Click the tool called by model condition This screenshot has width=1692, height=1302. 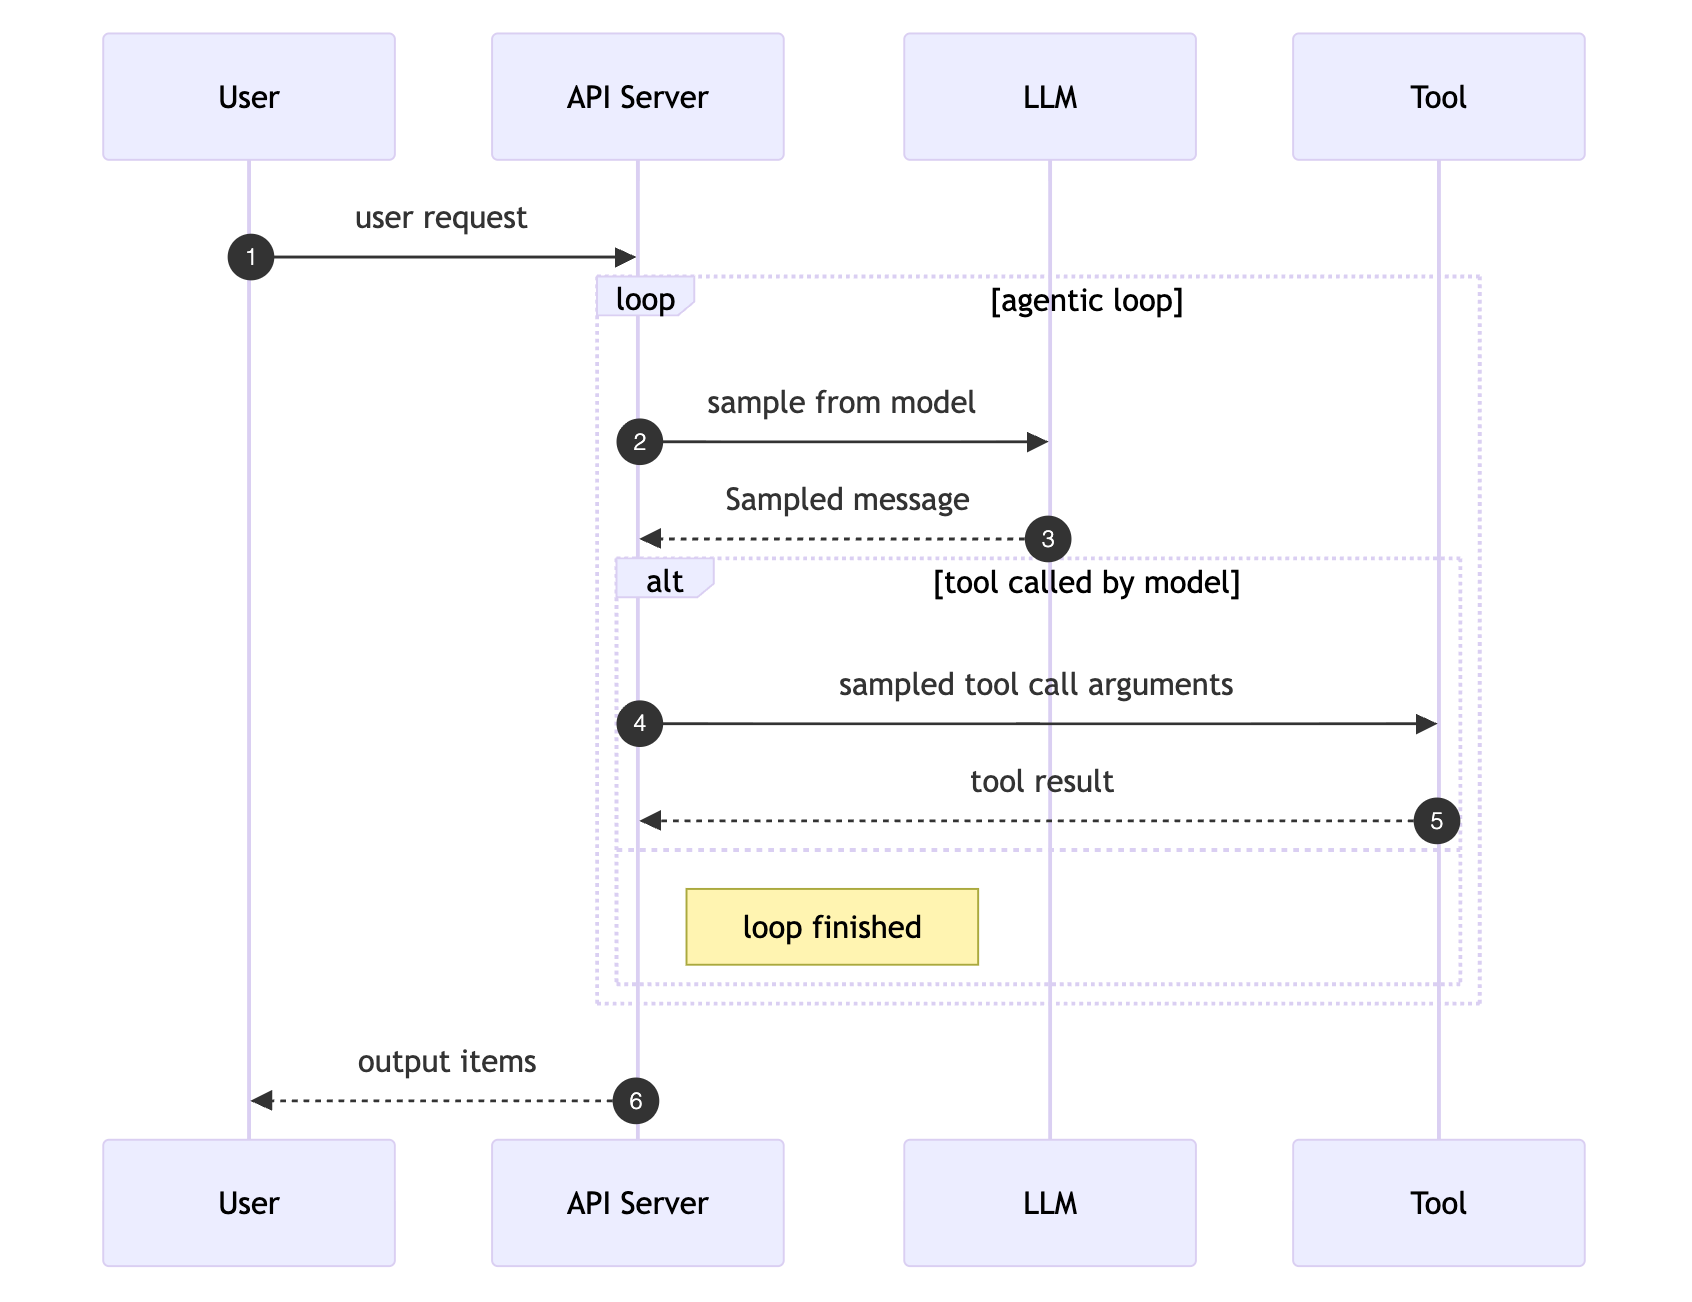(x=1087, y=583)
